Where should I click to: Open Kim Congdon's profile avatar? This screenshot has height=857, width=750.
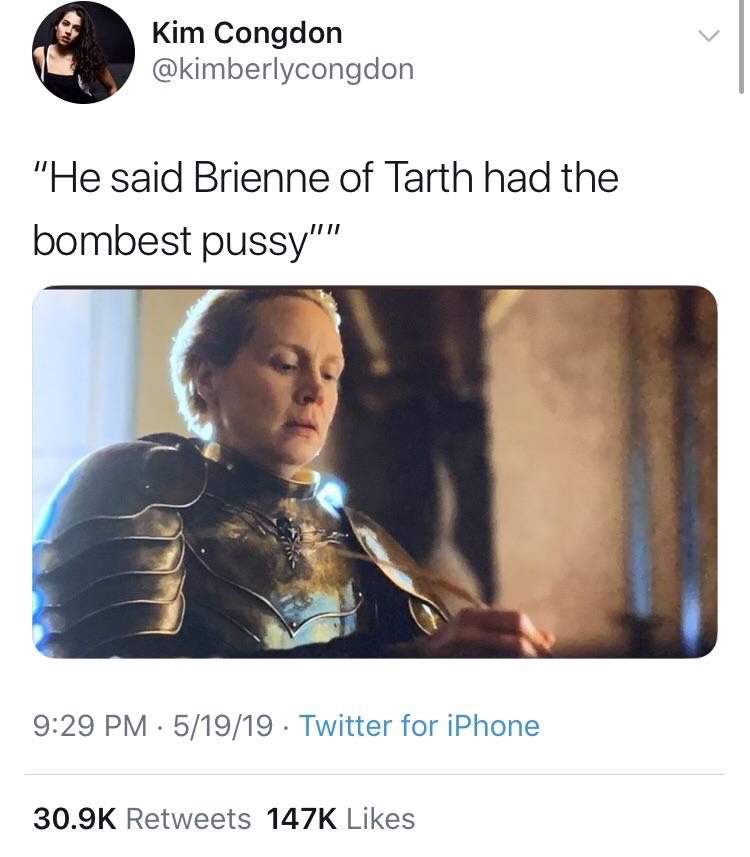click(x=83, y=52)
